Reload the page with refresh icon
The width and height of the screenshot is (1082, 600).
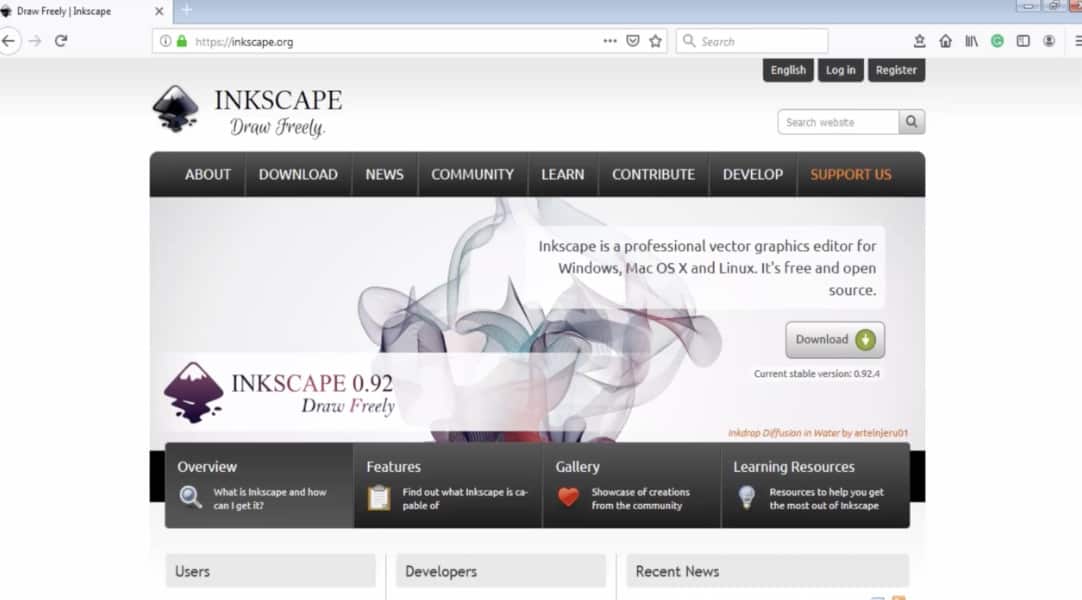point(61,41)
